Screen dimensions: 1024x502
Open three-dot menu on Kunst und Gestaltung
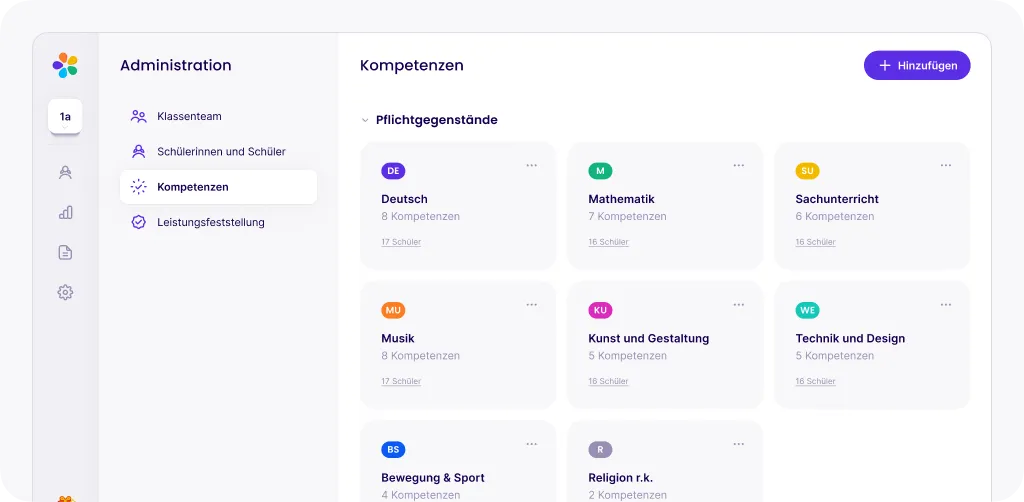coord(739,304)
